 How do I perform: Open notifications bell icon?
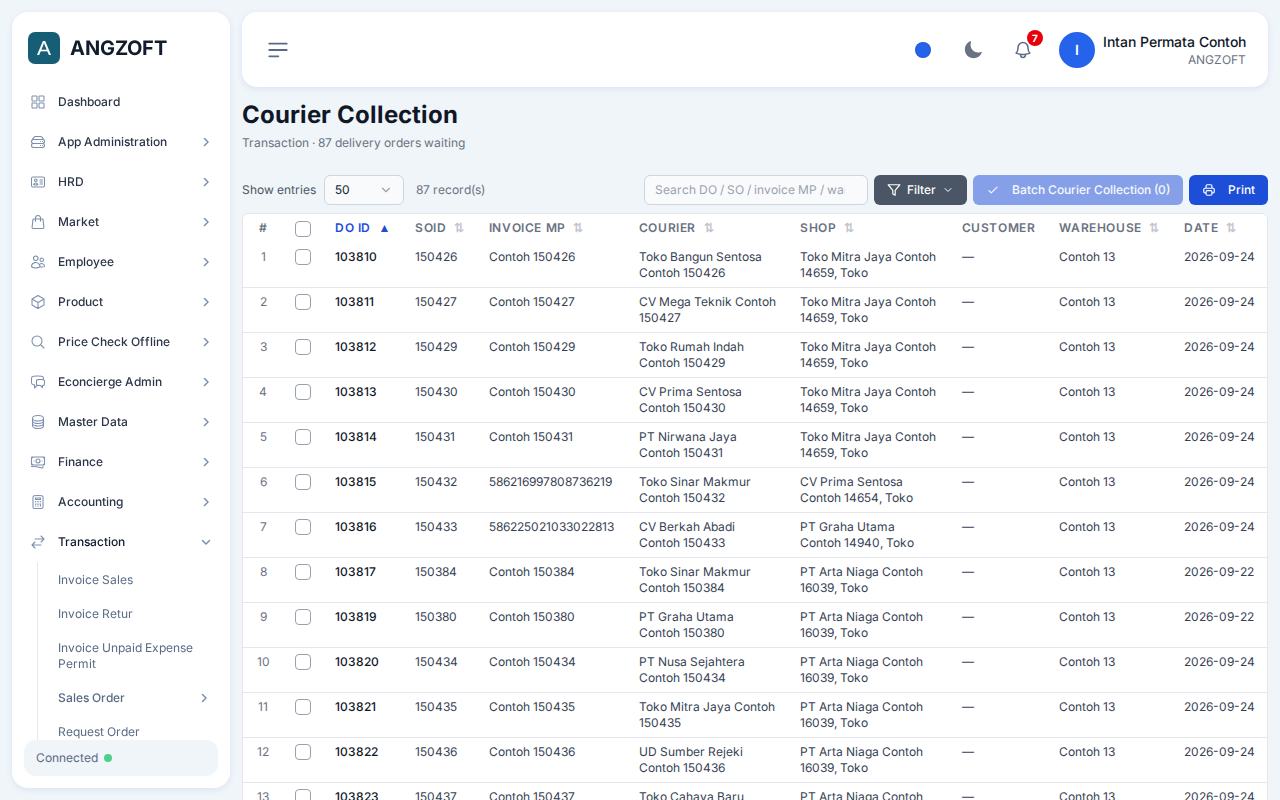pos(1023,50)
